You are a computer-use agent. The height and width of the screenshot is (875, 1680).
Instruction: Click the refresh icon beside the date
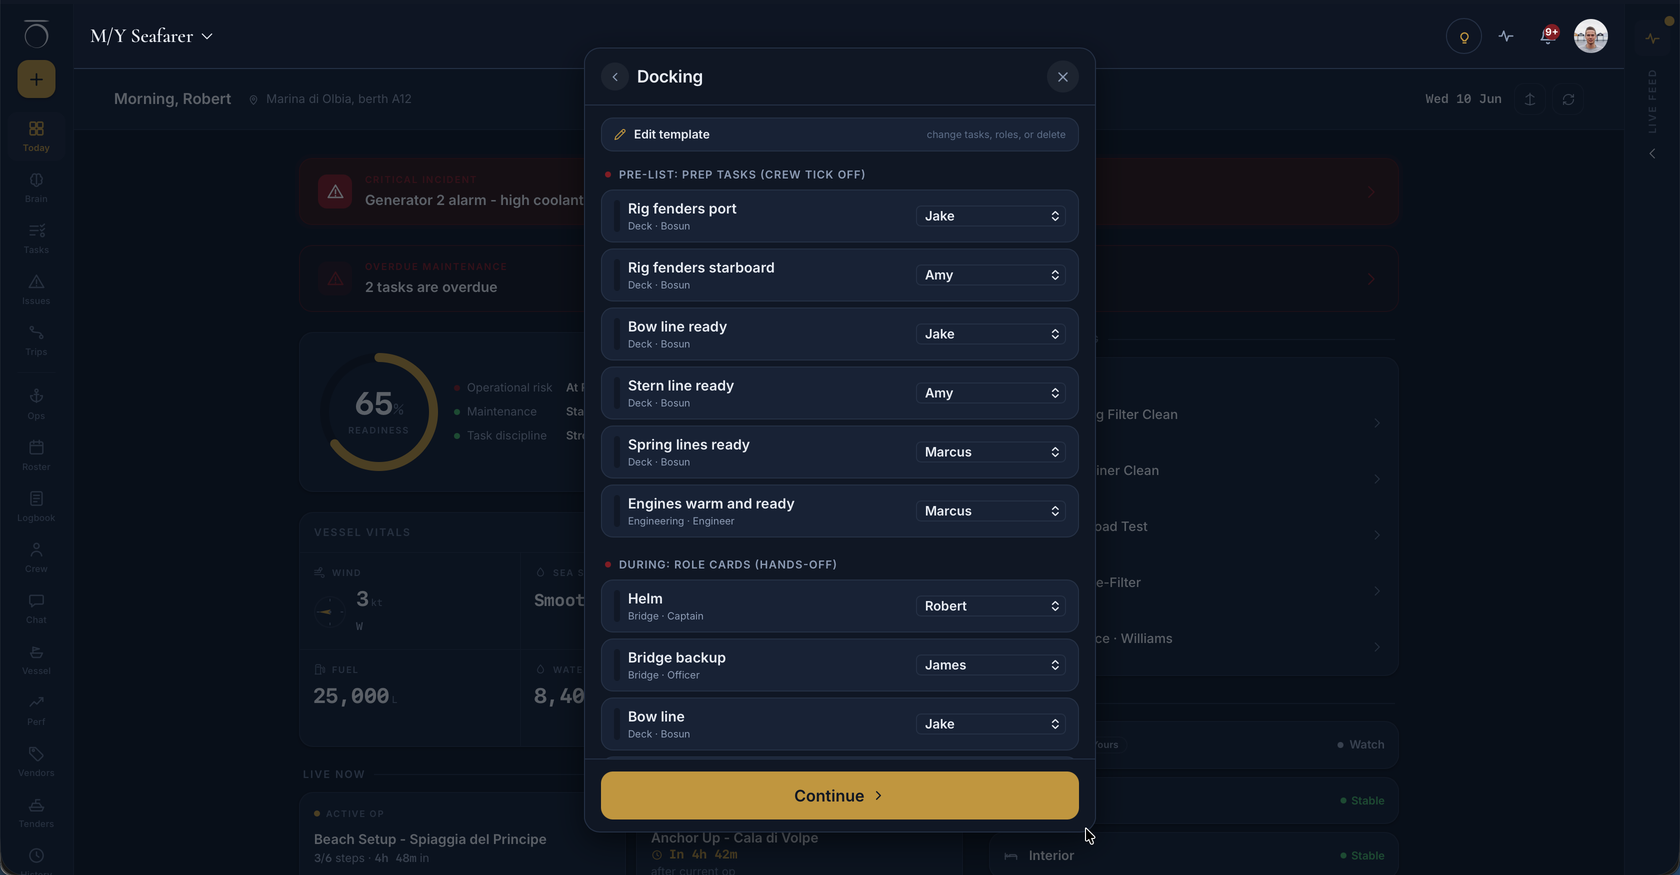coord(1568,99)
